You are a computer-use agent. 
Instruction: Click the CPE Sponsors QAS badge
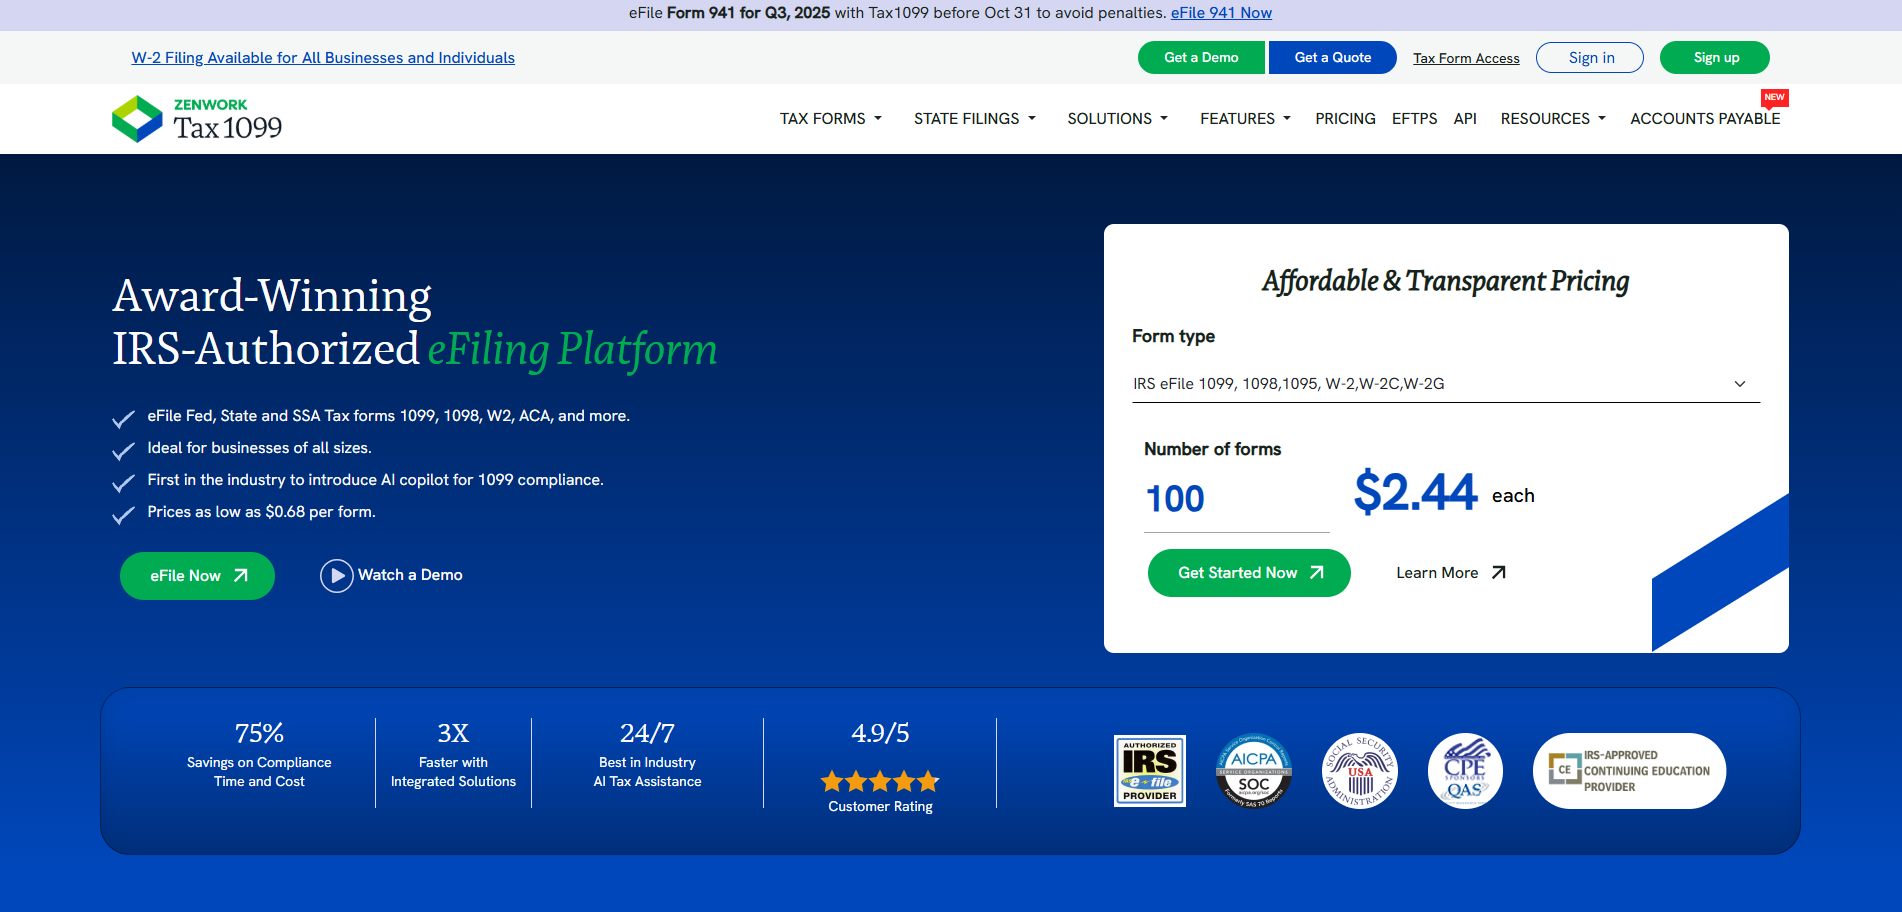pos(1465,771)
